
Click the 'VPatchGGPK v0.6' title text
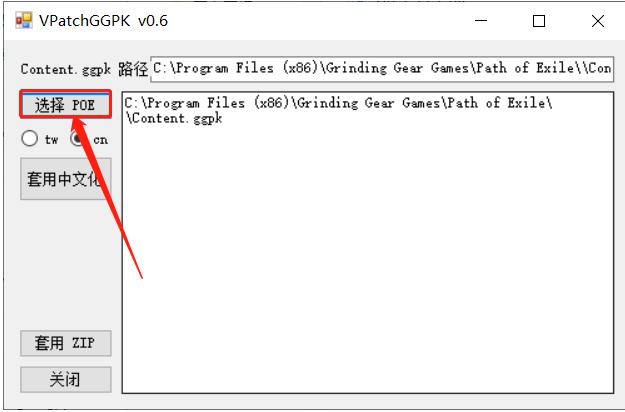103,21
